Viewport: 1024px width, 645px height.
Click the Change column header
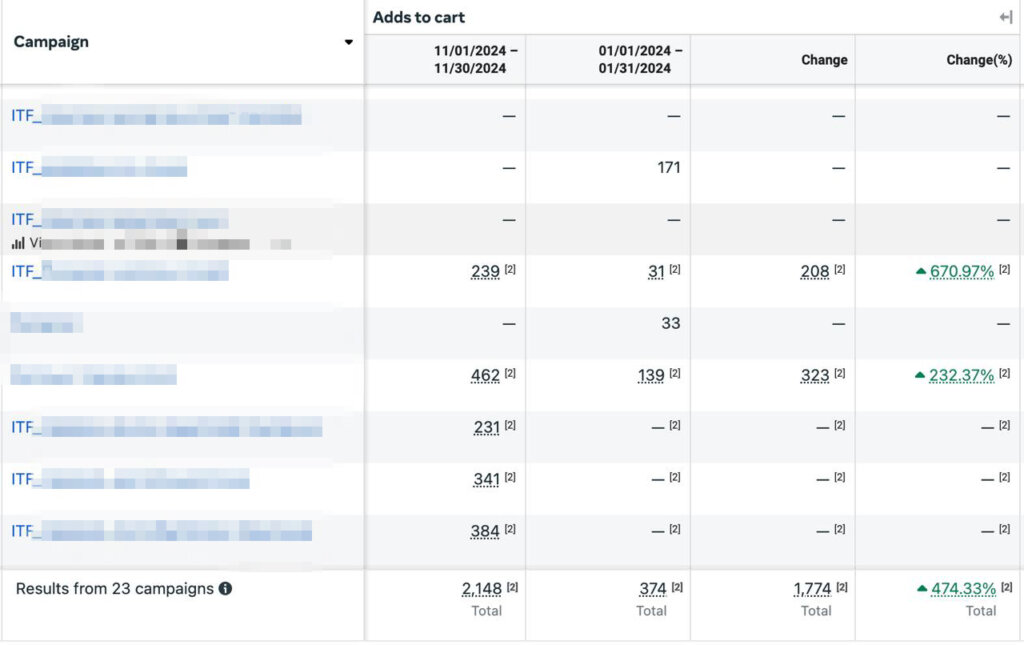click(824, 60)
